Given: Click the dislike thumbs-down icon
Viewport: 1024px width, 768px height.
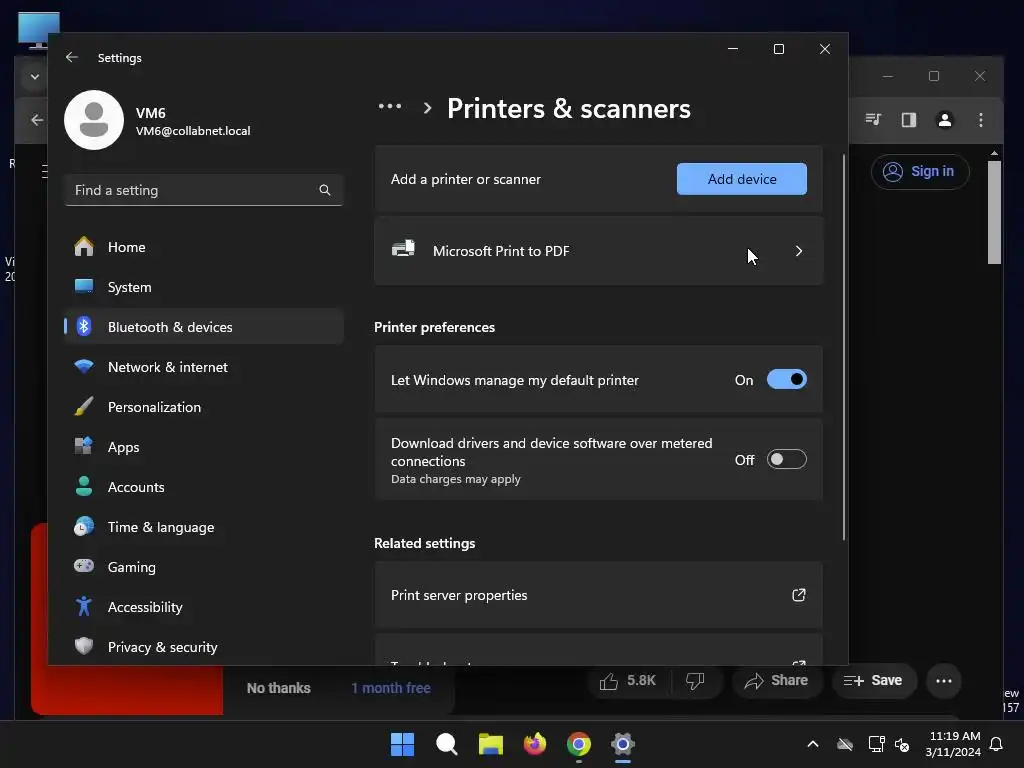Looking at the screenshot, I should pyautogui.click(x=695, y=681).
